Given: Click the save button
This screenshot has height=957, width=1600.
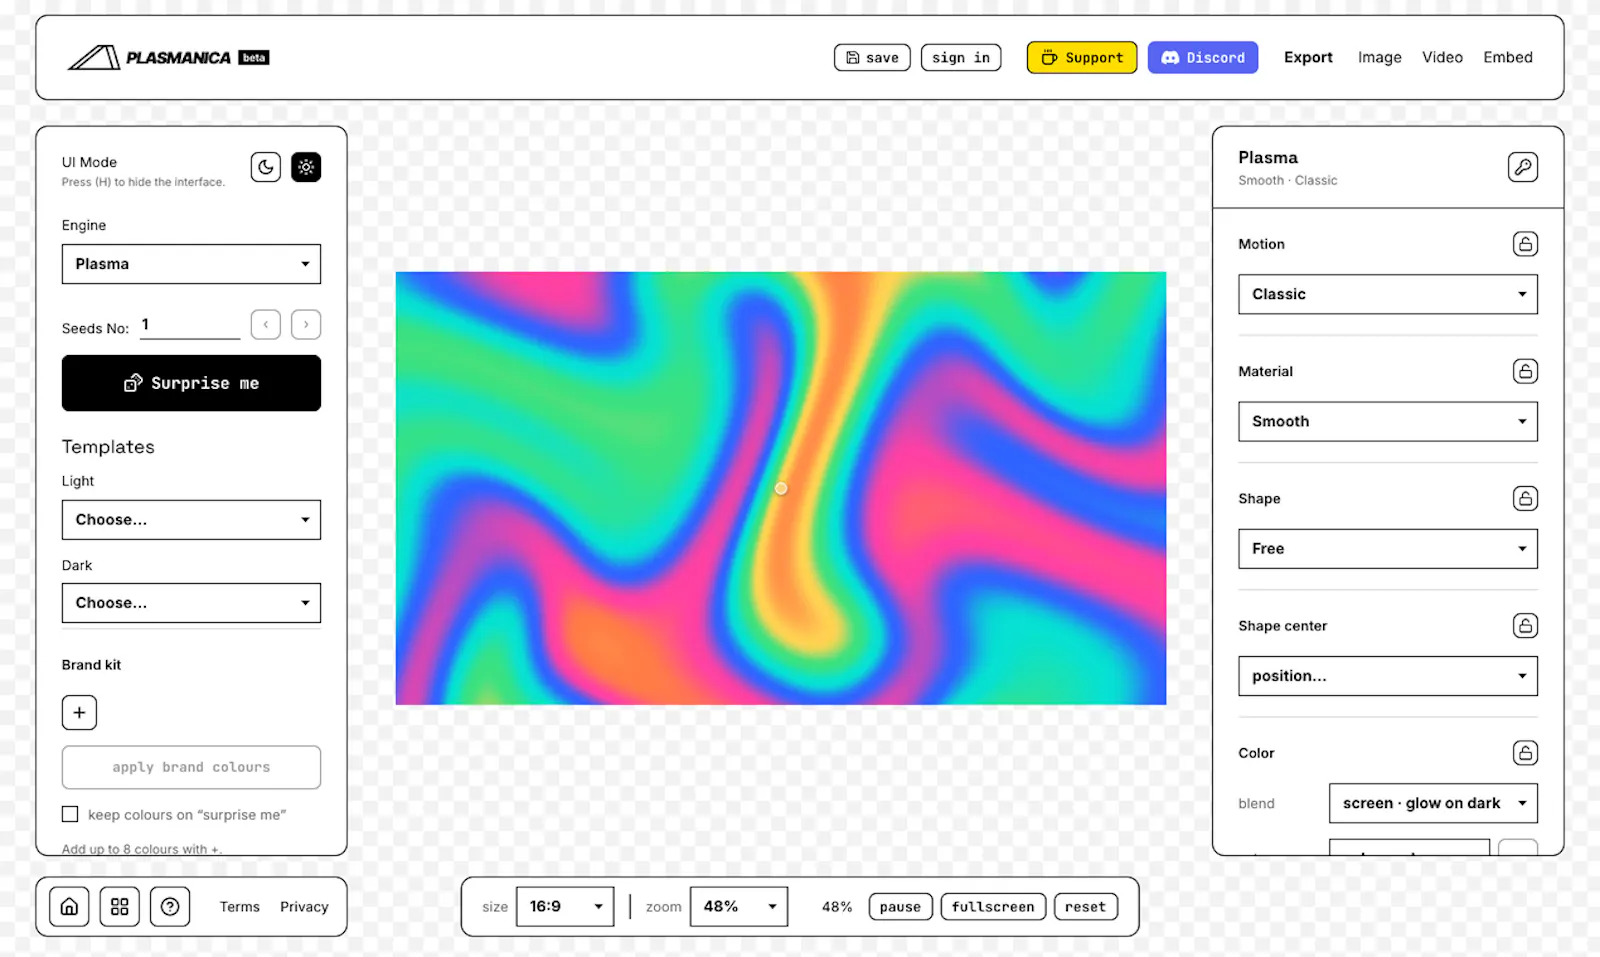Looking at the screenshot, I should click(872, 58).
